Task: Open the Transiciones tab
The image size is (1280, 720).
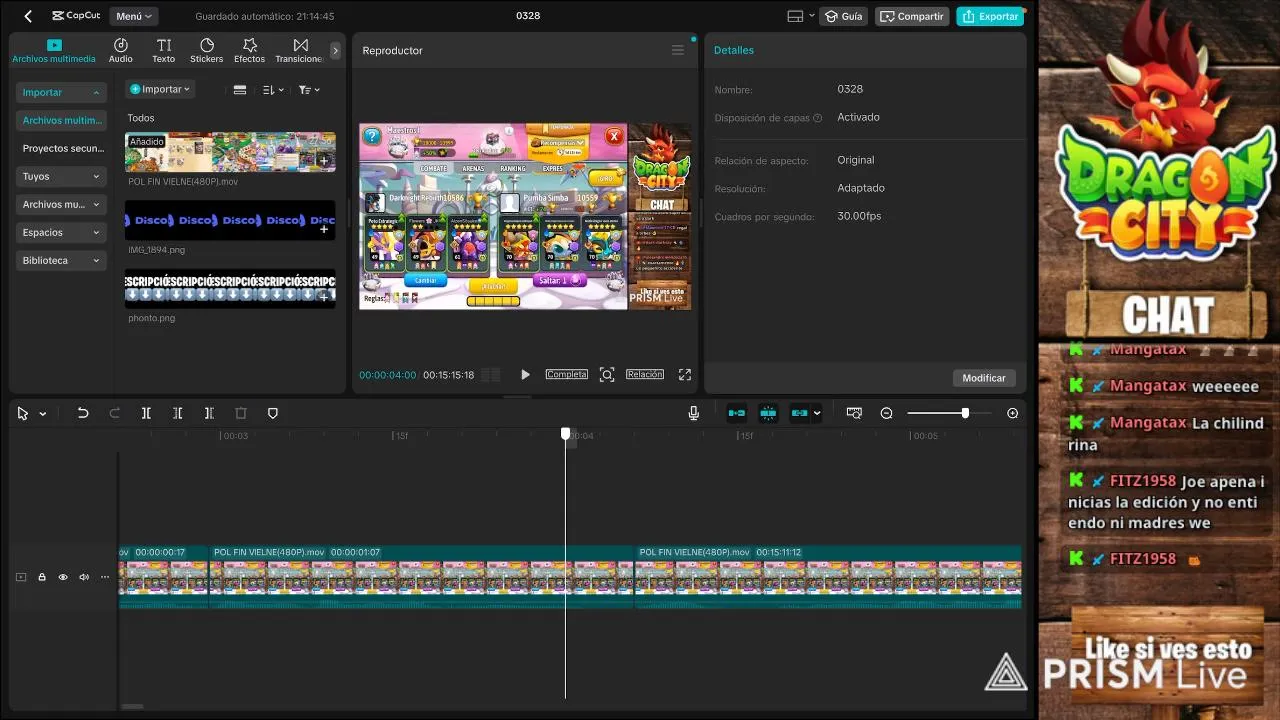Action: click(x=299, y=51)
